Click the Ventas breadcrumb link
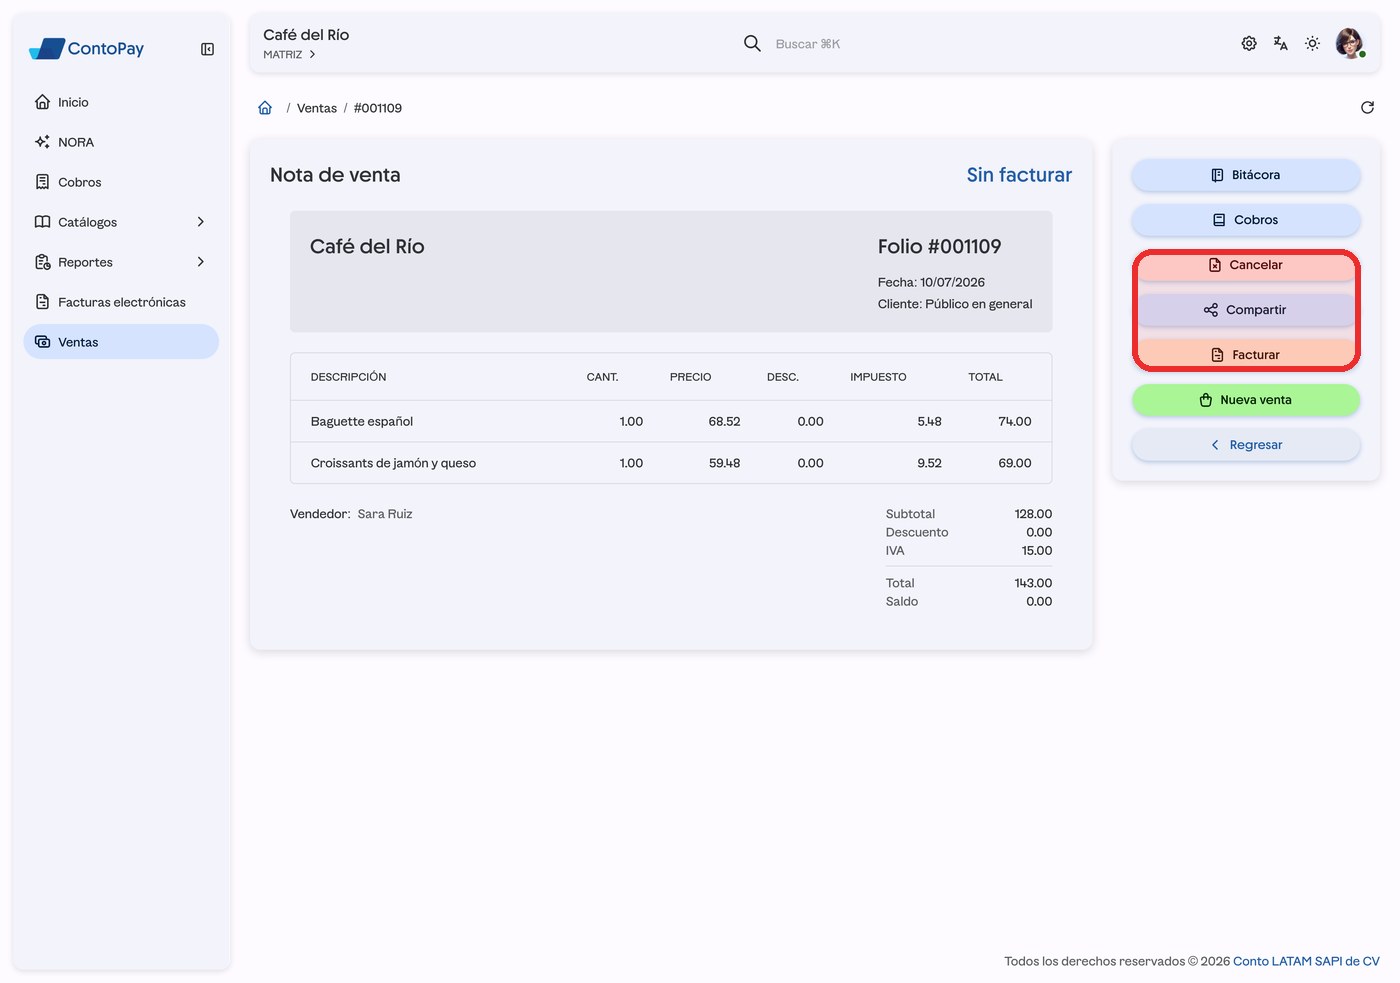The image size is (1400, 983). pos(317,108)
